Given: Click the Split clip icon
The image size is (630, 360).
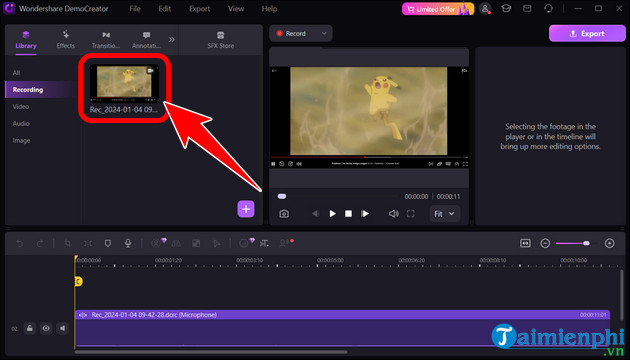Looking at the screenshot, I should click(88, 243).
